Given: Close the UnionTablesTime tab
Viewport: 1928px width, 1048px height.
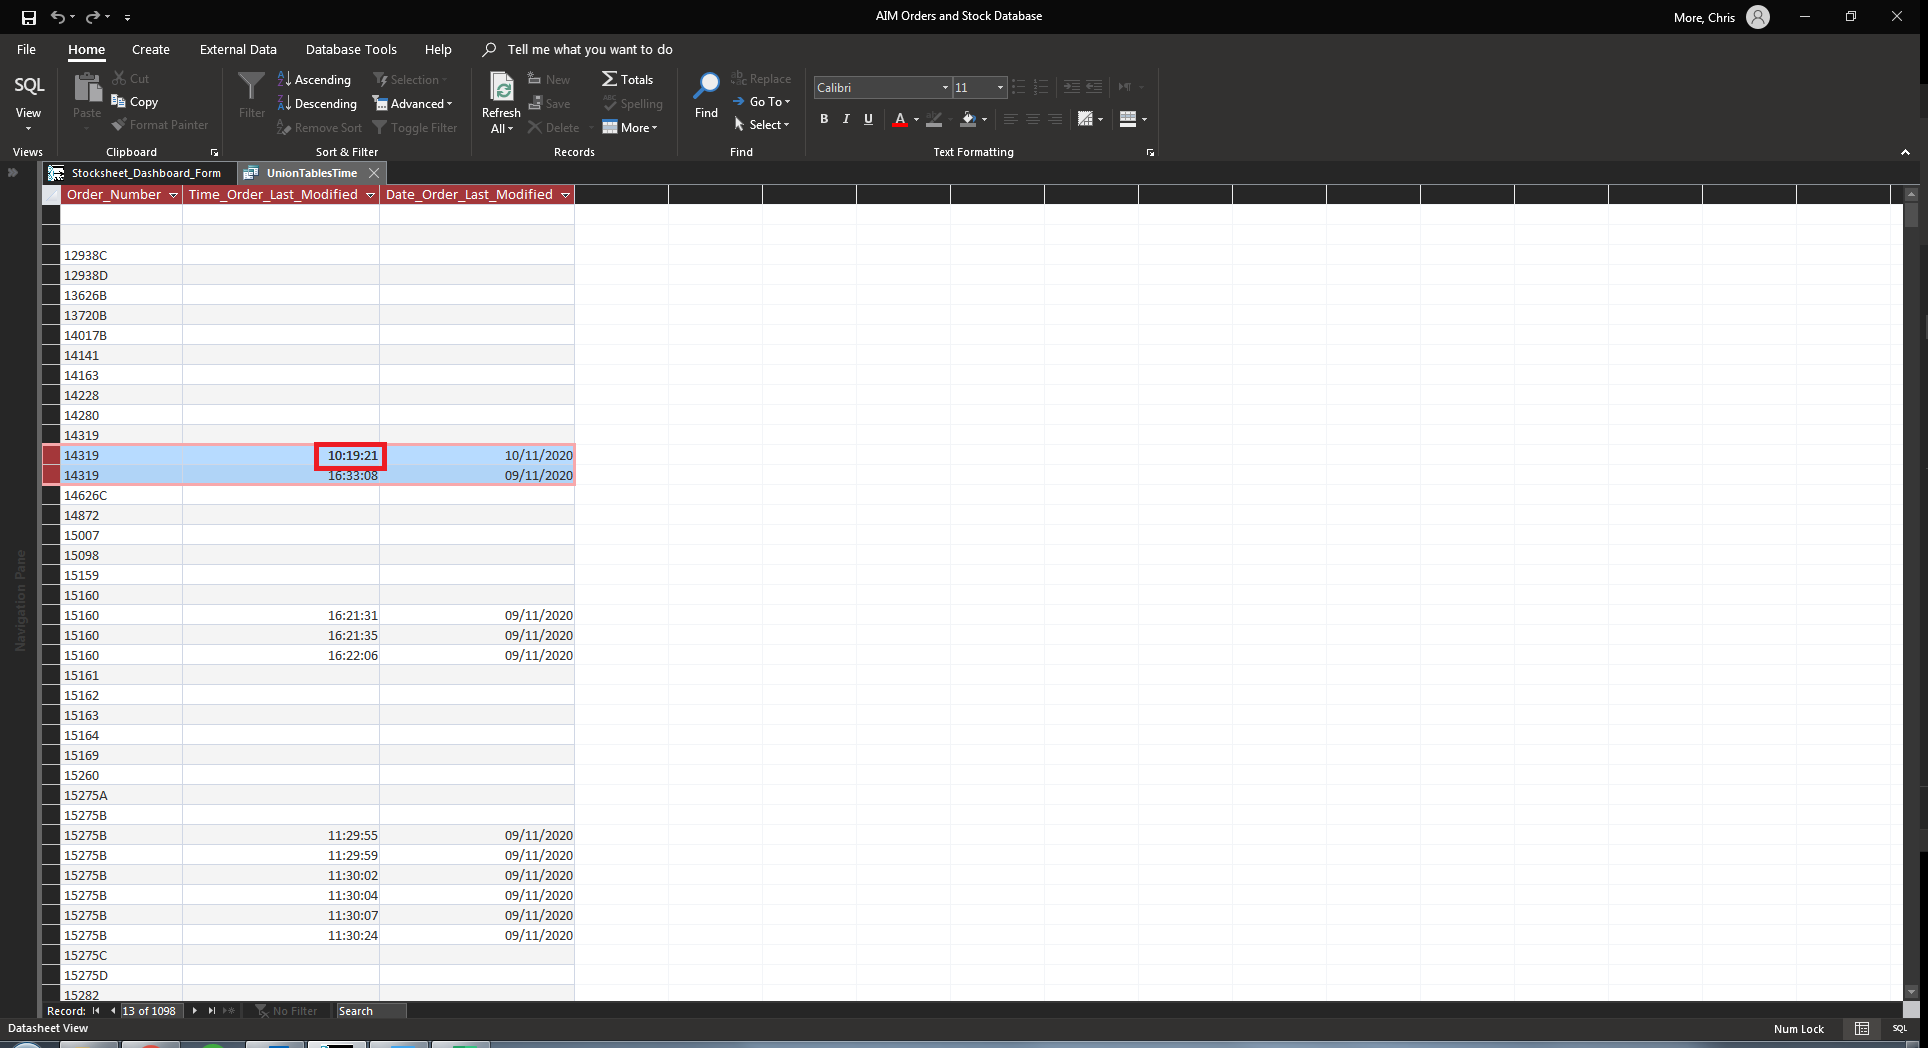Looking at the screenshot, I should pos(374,173).
